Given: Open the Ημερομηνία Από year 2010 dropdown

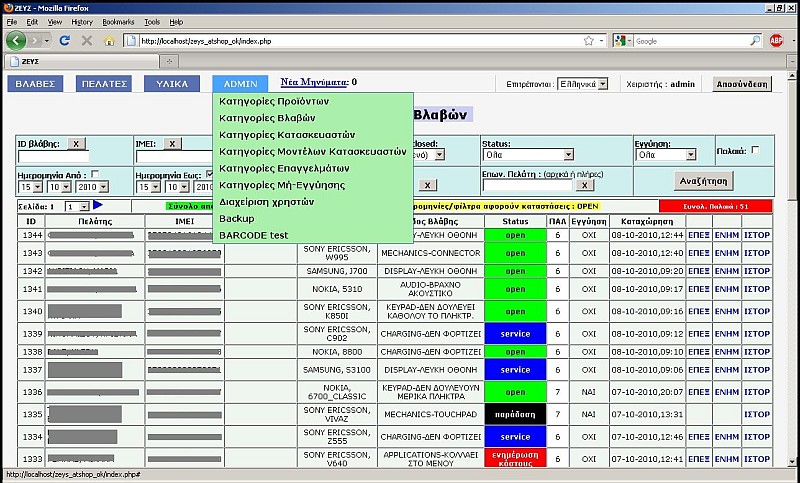Looking at the screenshot, I should tap(92, 187).
